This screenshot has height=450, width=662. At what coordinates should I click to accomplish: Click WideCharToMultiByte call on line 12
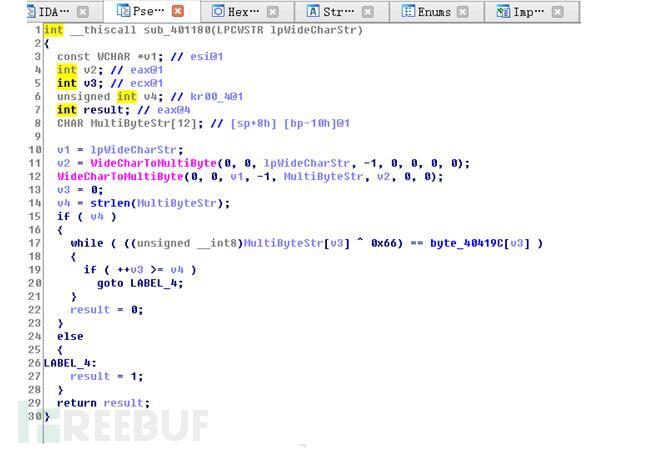pyautogui.click(x=120, y=176)
